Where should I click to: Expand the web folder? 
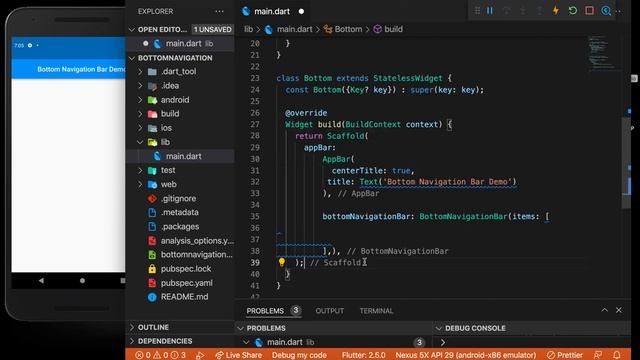click(x=140, y=184)
